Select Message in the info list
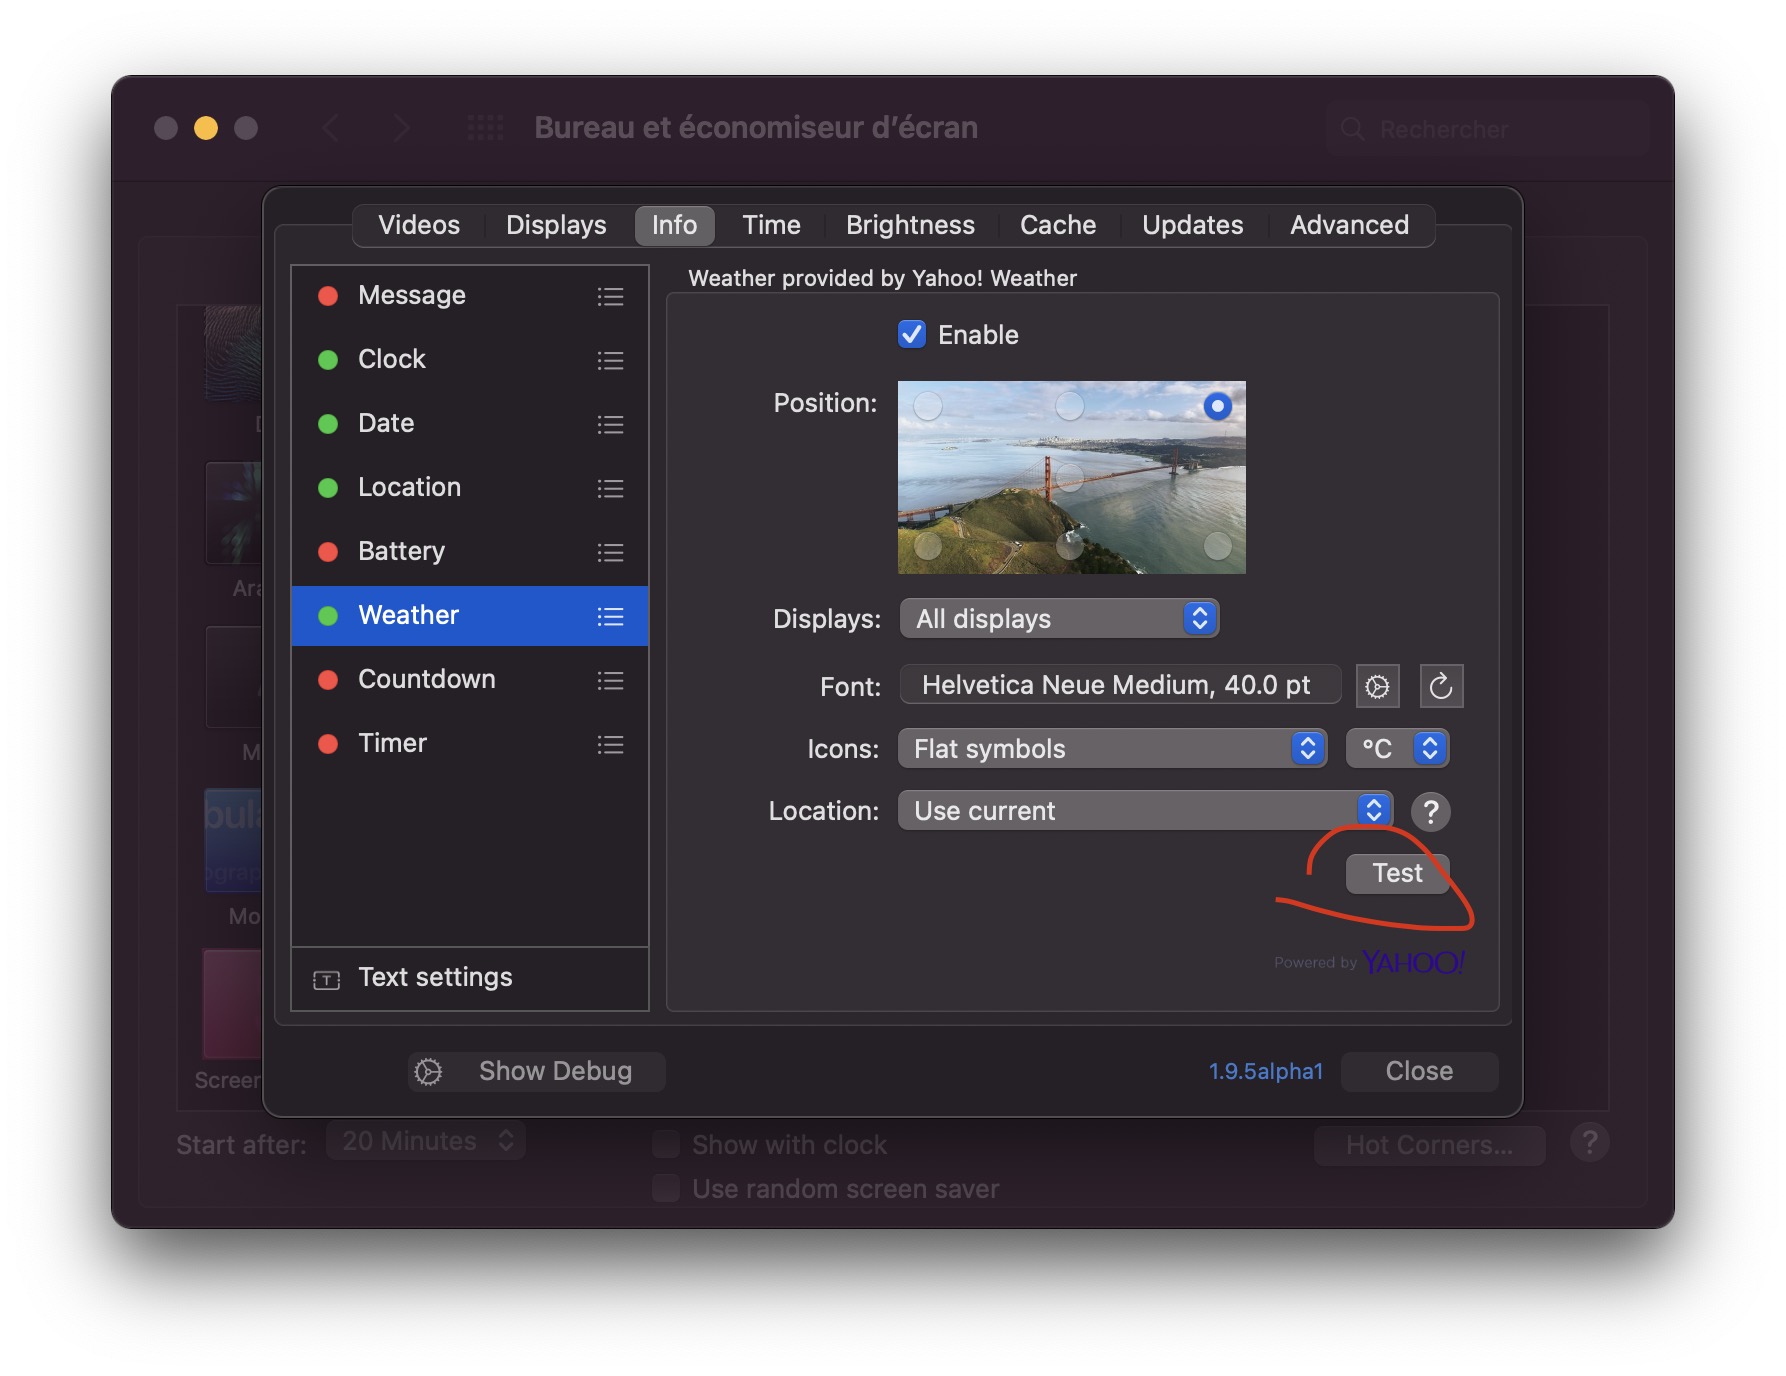1786x1376 pixels. coord(470,296)
